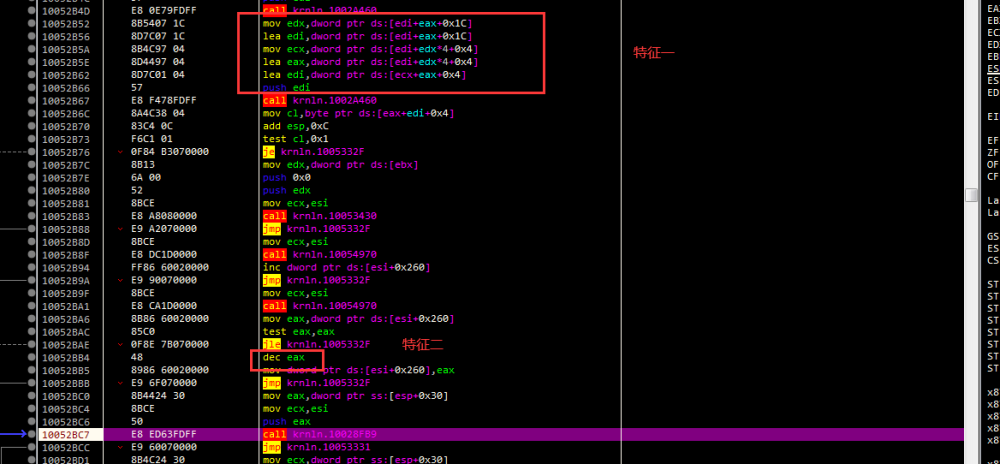
Task: Toggle breakpoint dot at address 10052B52
Action: tap(32, 23)
